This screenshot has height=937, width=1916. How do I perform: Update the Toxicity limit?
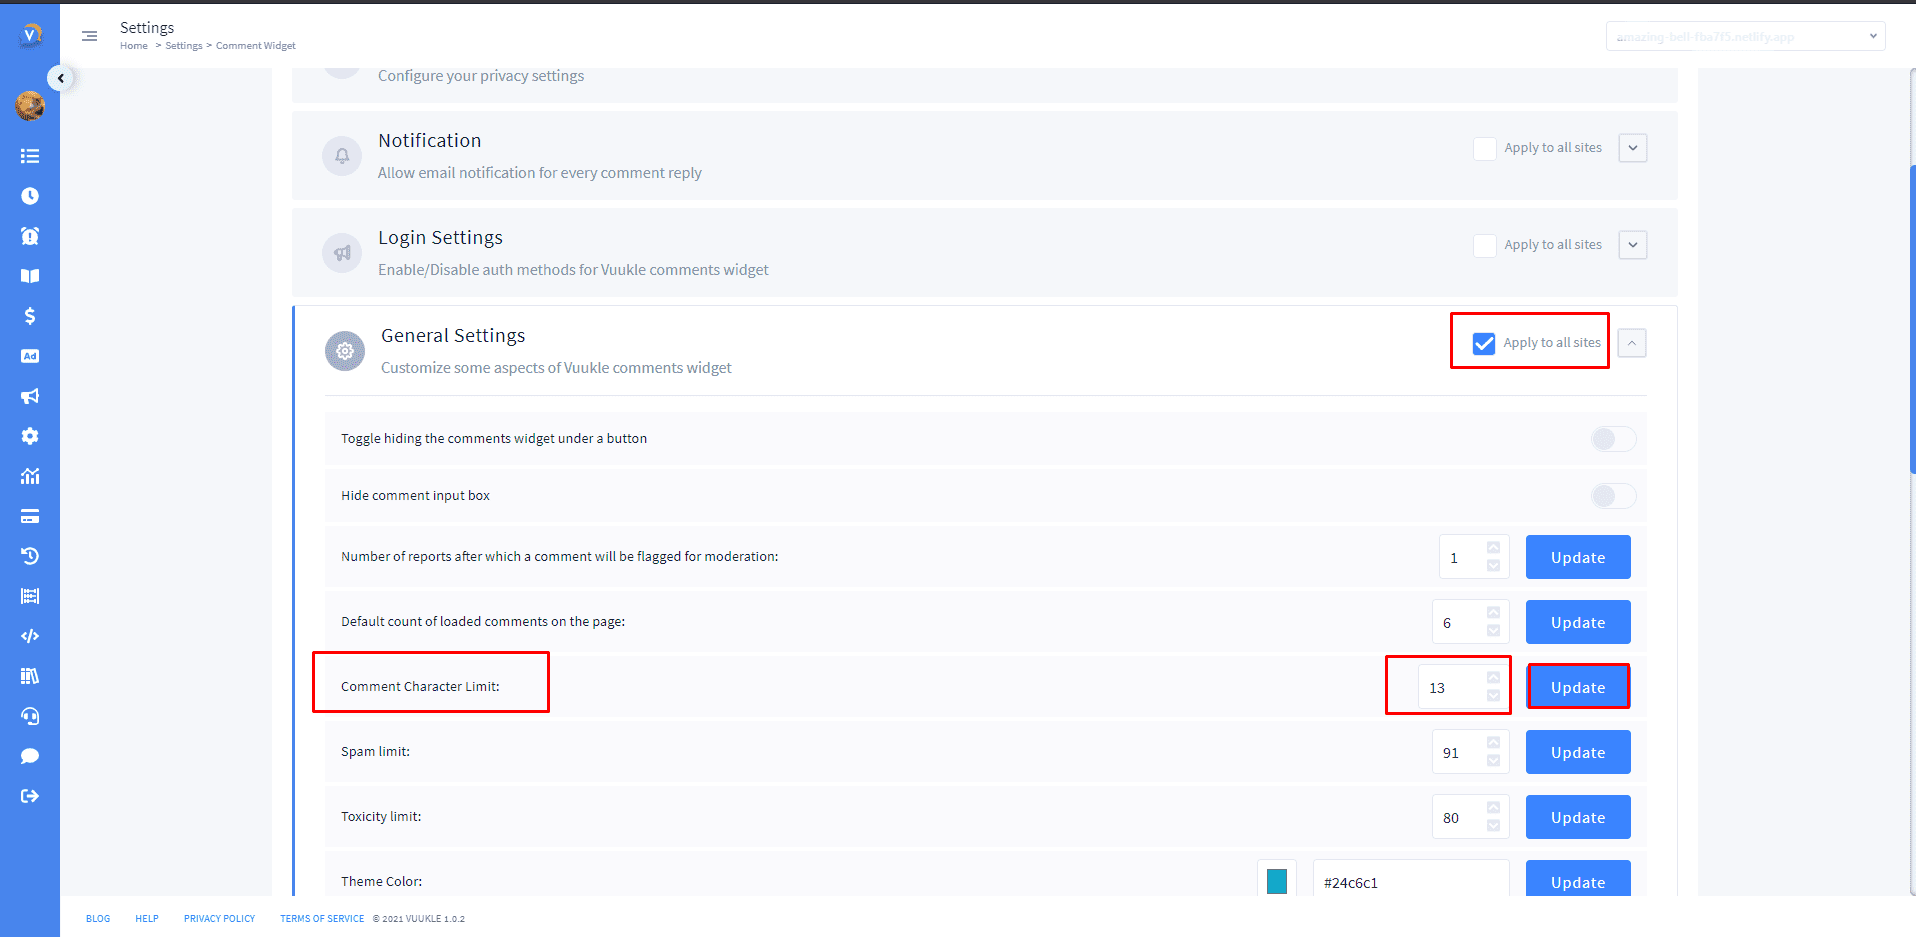click(1578, 817)
